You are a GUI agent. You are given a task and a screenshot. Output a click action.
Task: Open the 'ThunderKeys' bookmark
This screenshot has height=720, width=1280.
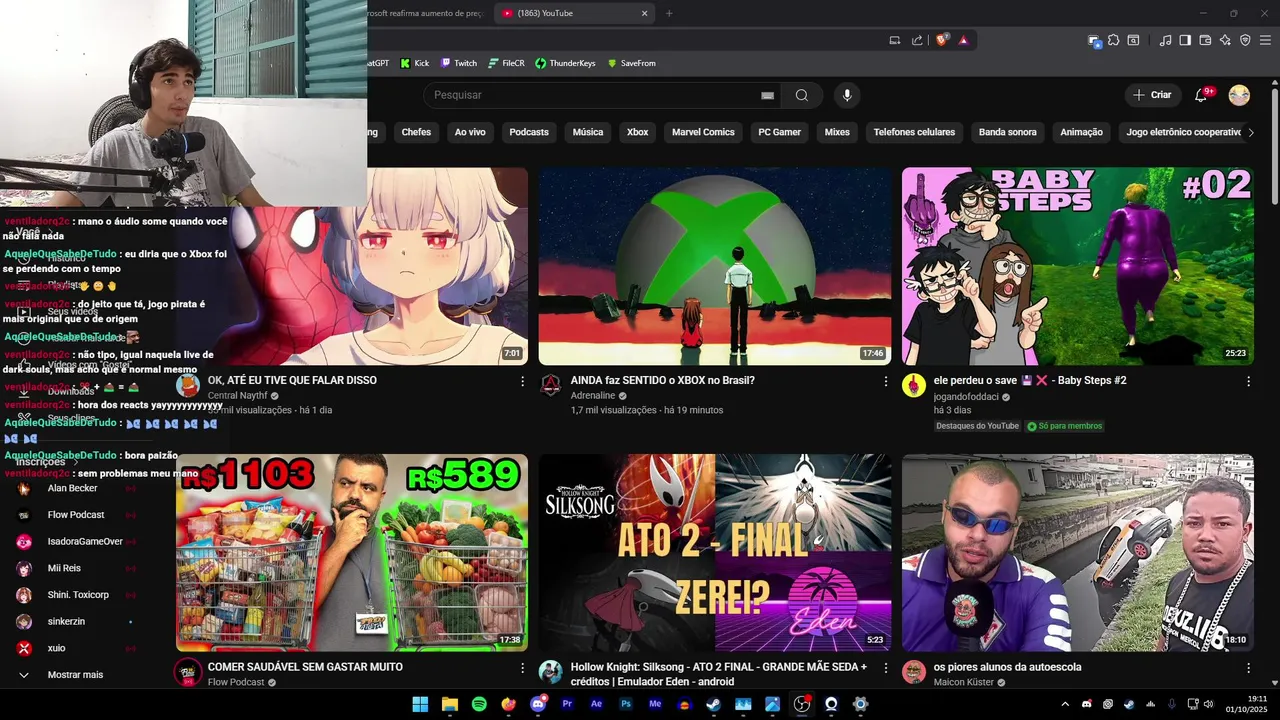(x=565, y=63)
